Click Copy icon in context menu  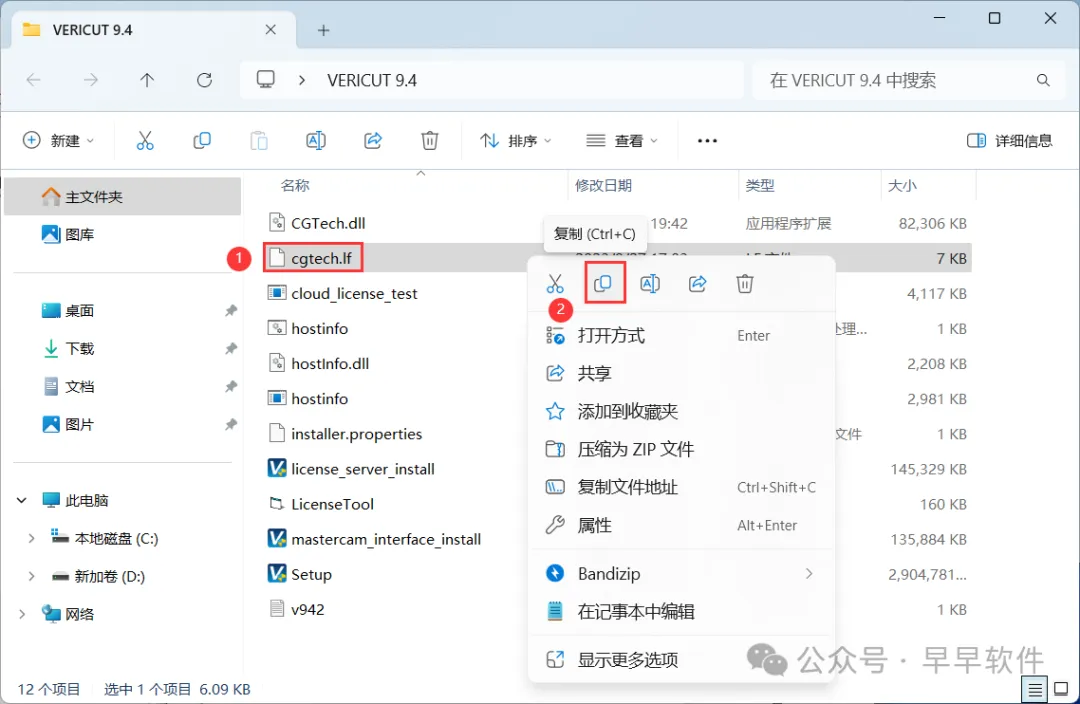tap(603, 283)
